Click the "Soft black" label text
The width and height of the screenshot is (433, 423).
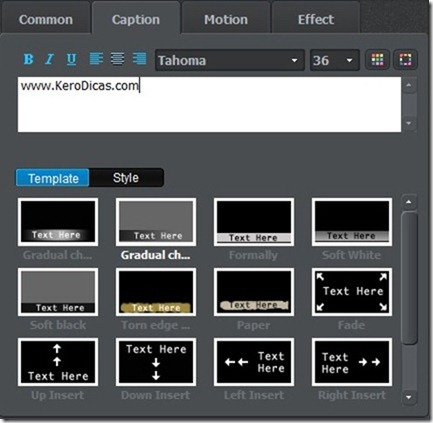[58, 325]
